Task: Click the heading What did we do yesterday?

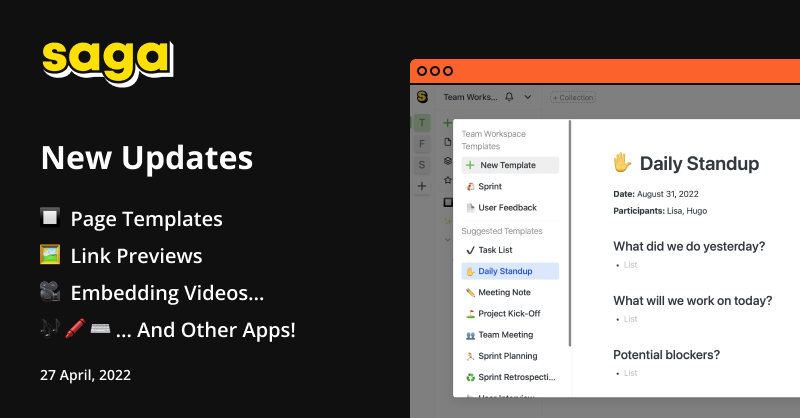Action: [x=689, y=246]
